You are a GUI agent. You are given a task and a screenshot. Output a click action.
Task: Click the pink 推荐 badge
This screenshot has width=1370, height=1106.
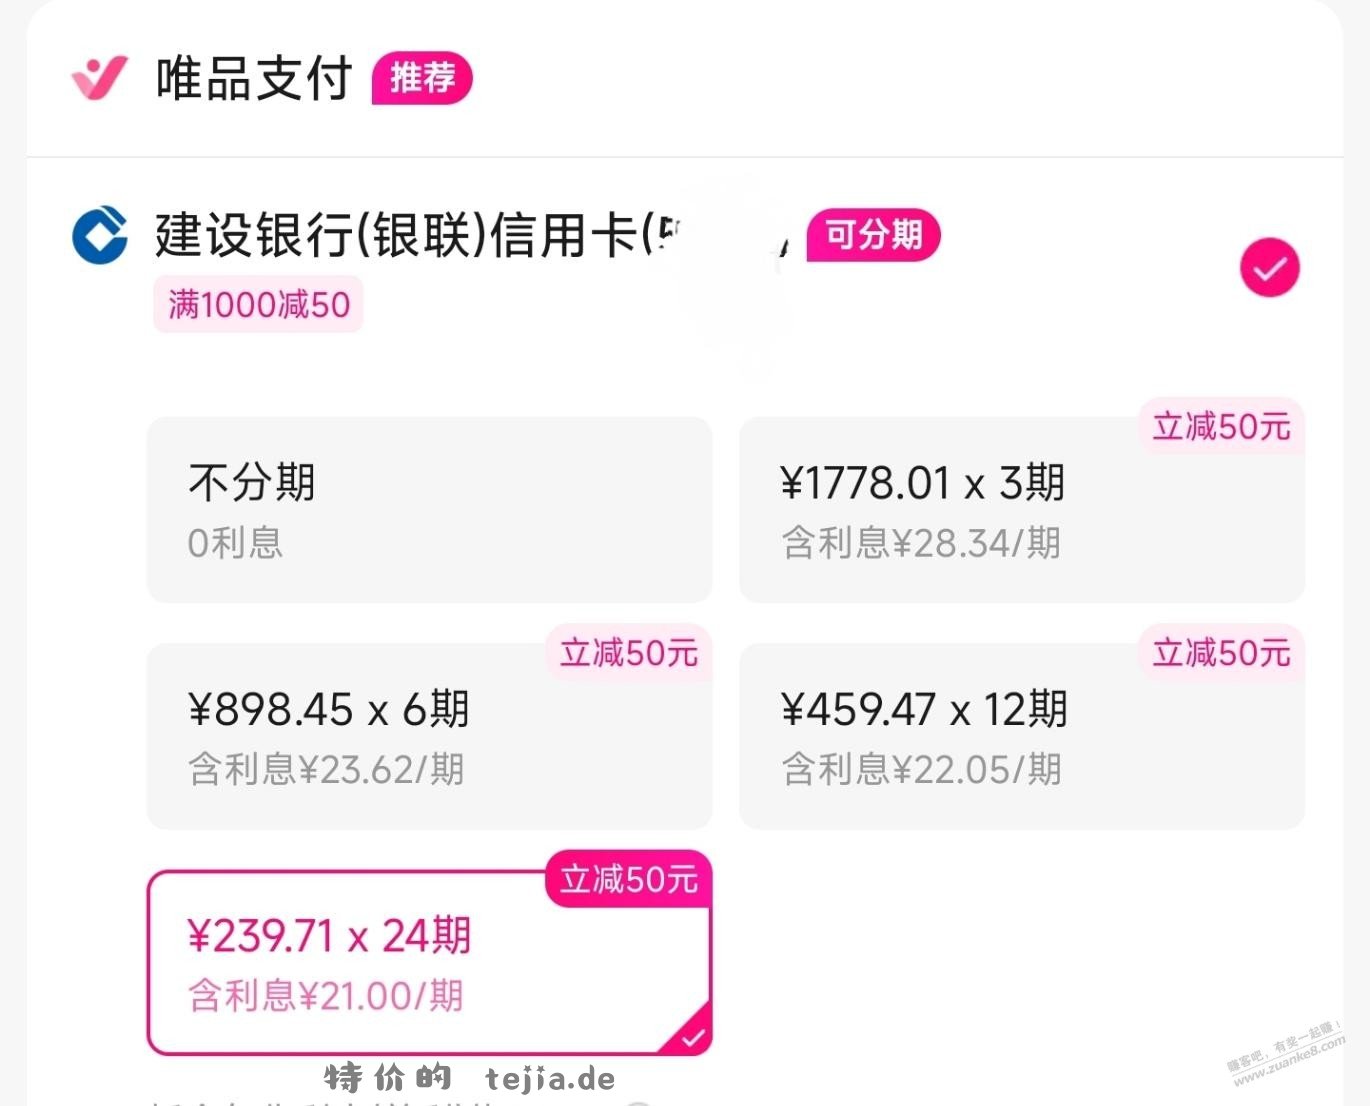coord(422,78)
